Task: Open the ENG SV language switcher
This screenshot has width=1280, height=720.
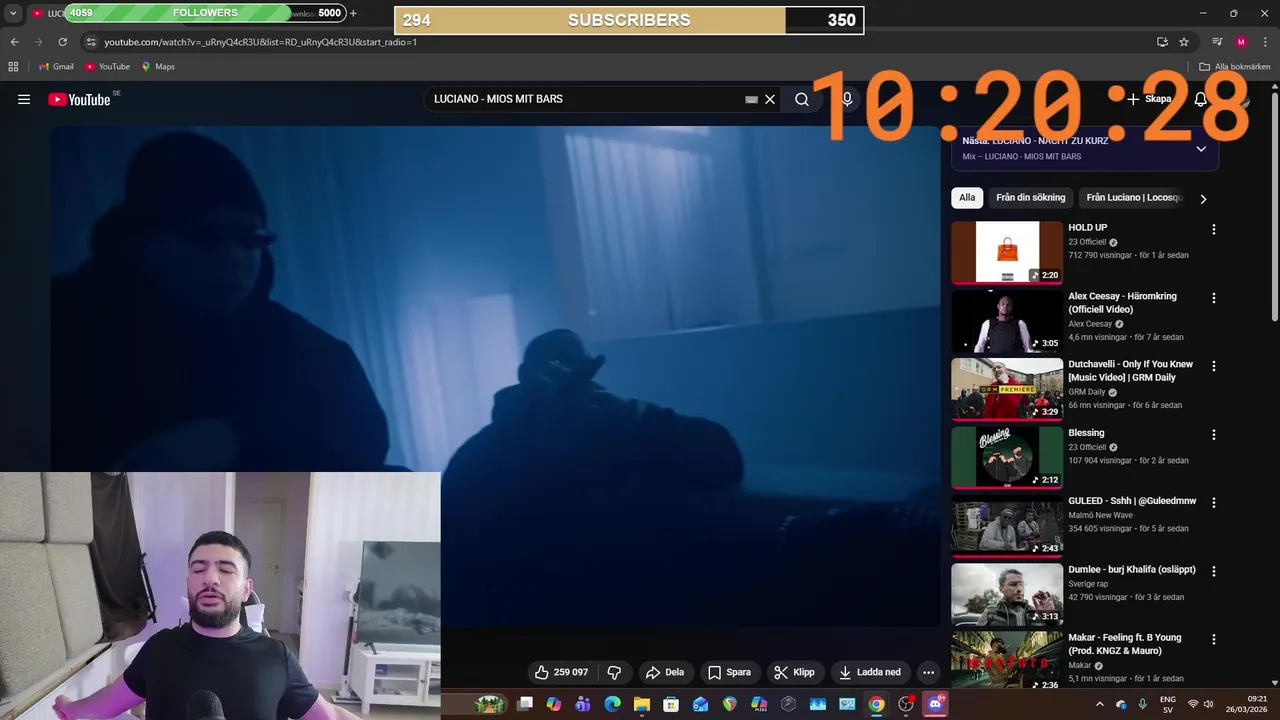Action: (x=1168, y=704)
